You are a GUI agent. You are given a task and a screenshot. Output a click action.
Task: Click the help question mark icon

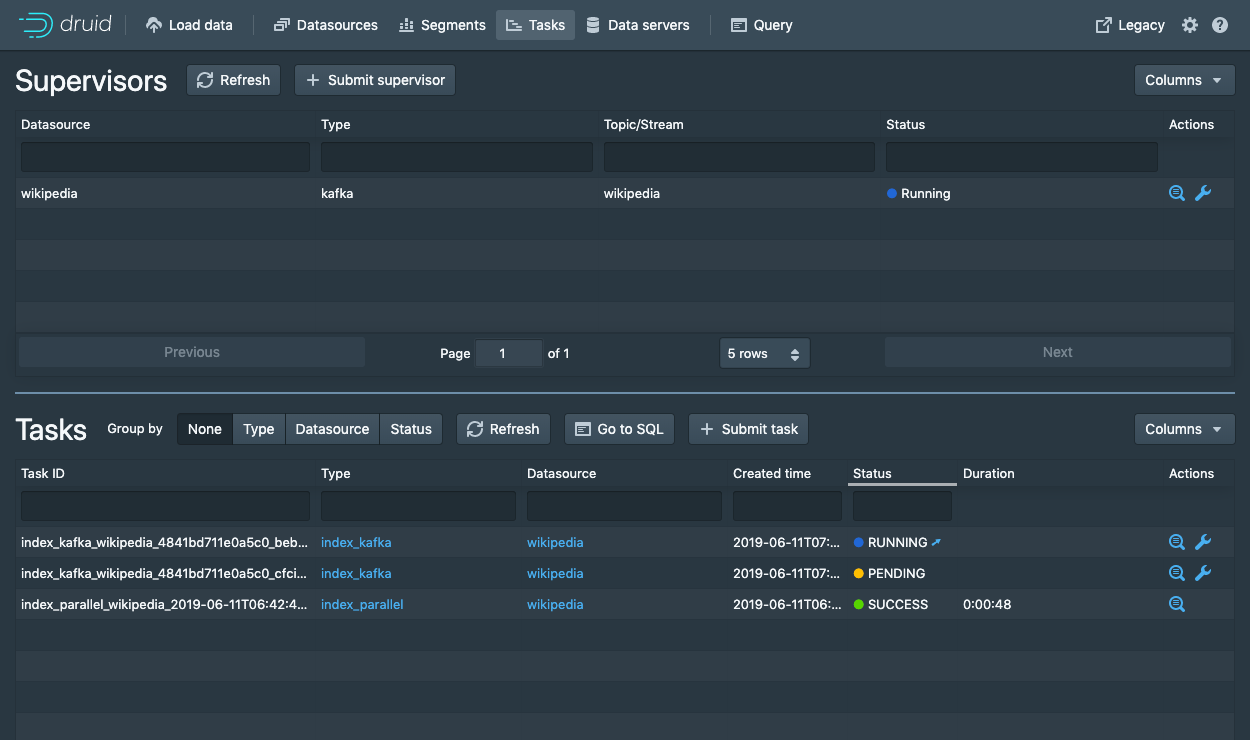point(1220,25)
